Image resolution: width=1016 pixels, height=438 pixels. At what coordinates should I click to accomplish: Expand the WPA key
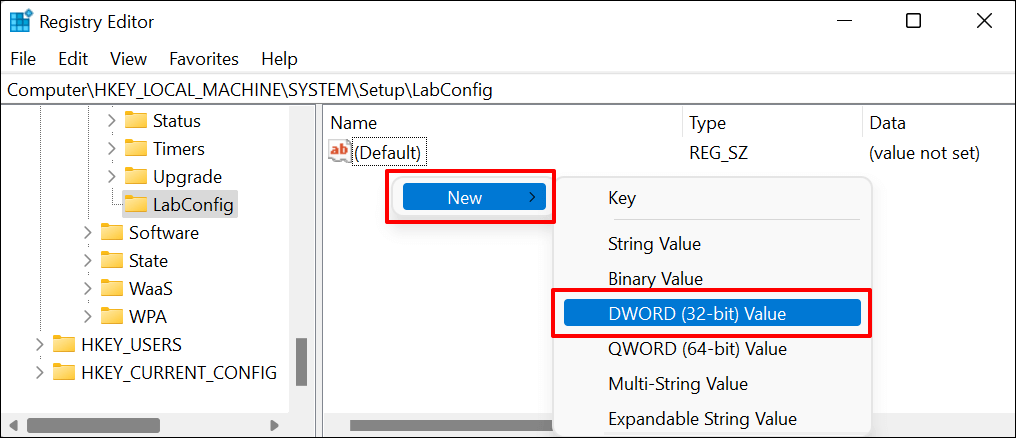(x=89, y=317)
